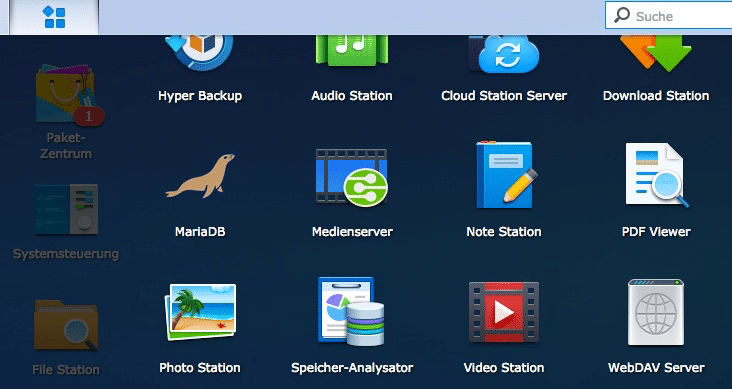
Task: Open Systemsteuerung desktop shortcut icon
Action: coord(66,209)
